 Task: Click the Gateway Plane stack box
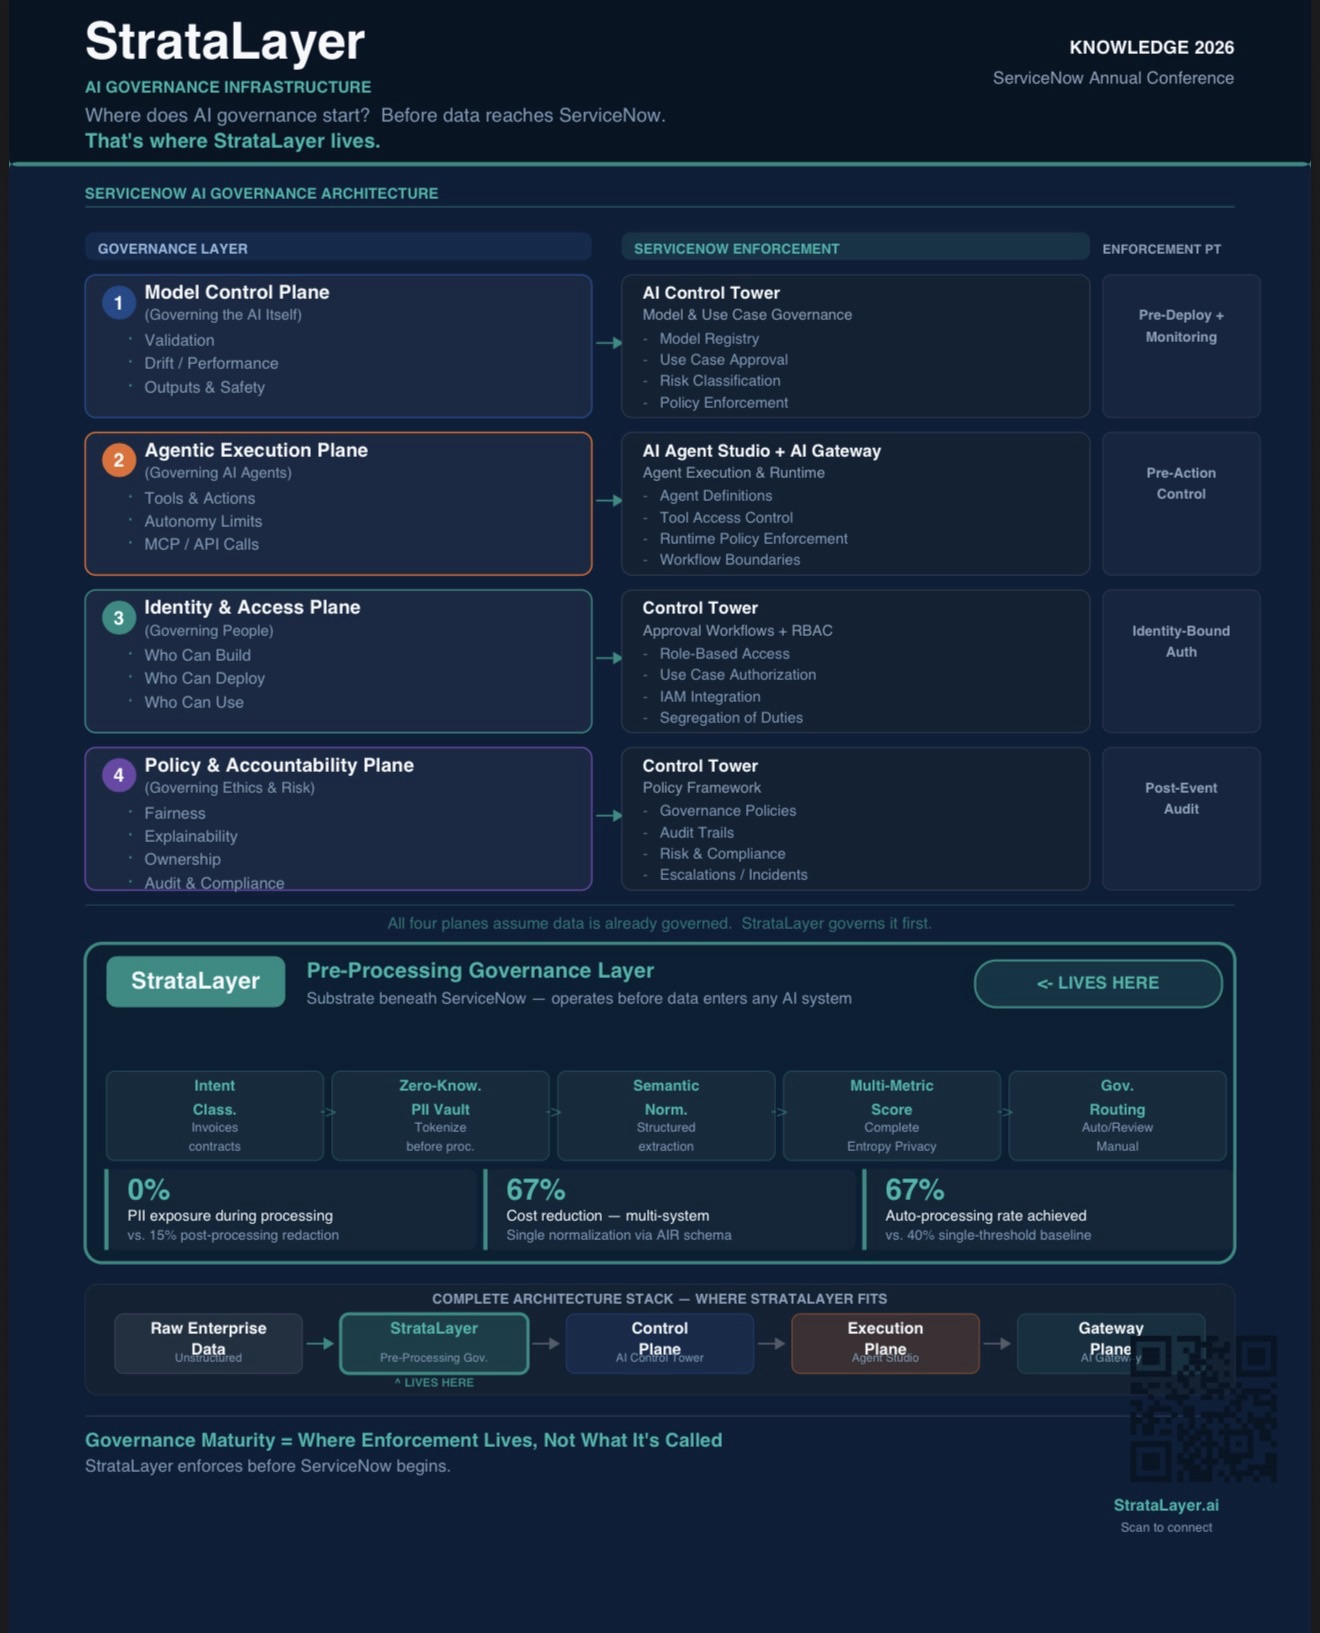click(1111, 1343)
